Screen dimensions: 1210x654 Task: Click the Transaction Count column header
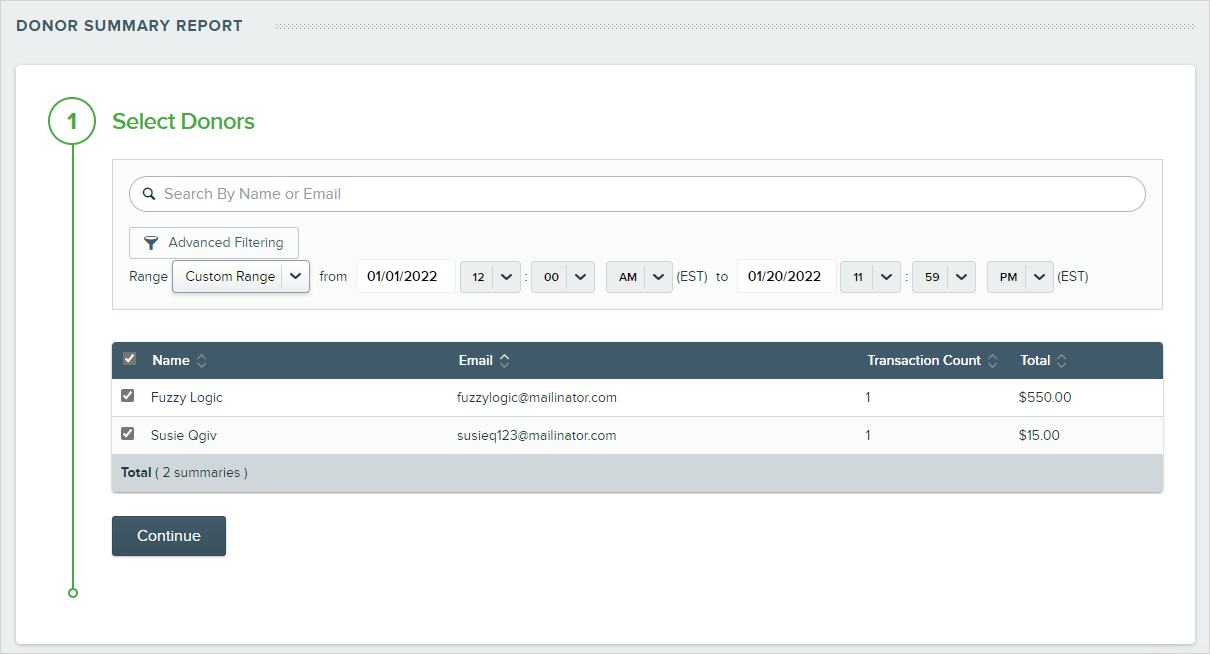coord(924,360)
